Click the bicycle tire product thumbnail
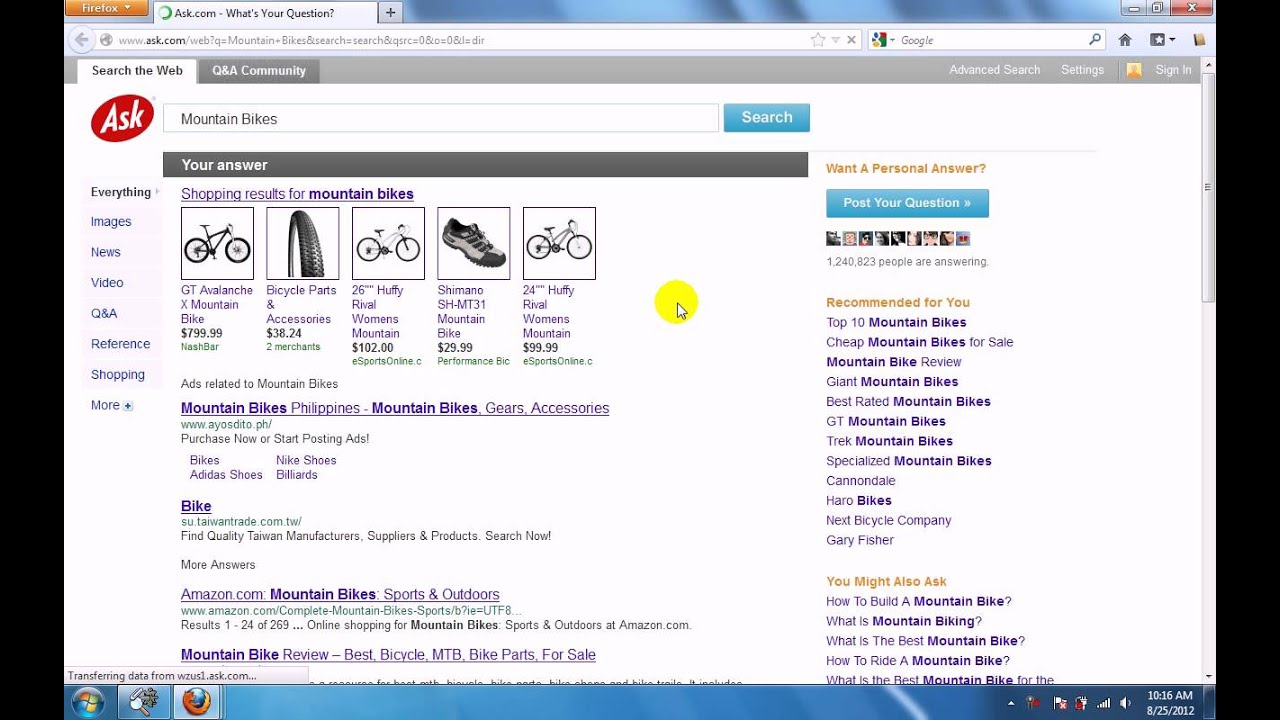 pyautogui.click(x=303, y=243)
